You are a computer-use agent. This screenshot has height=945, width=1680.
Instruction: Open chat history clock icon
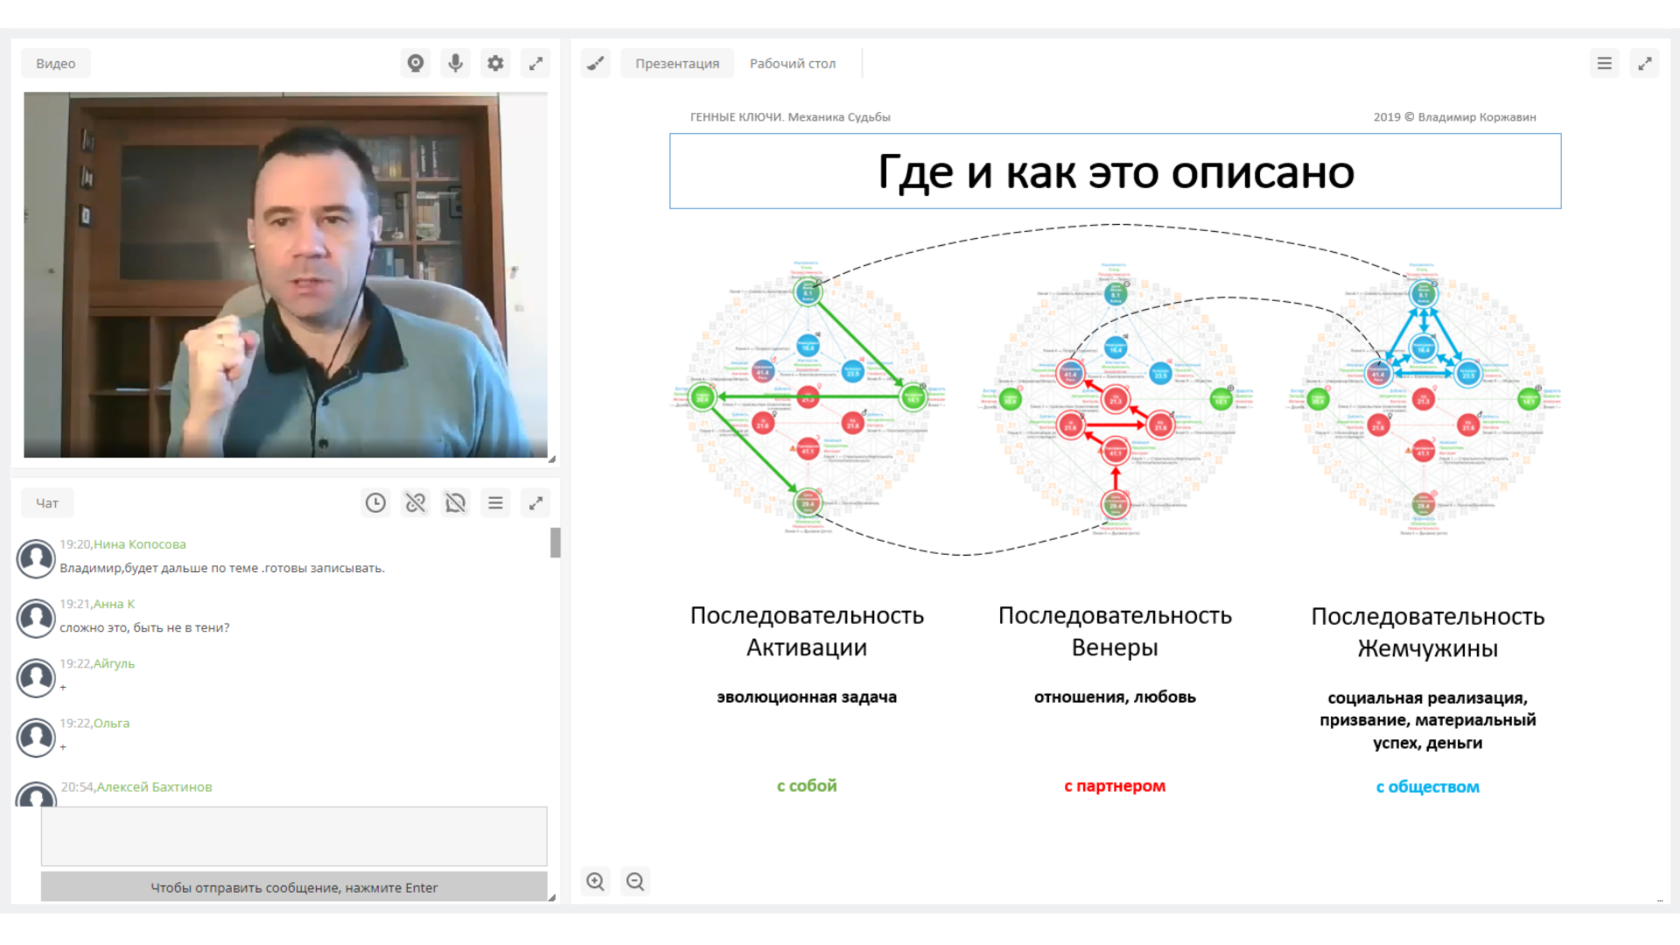point(375,503)
